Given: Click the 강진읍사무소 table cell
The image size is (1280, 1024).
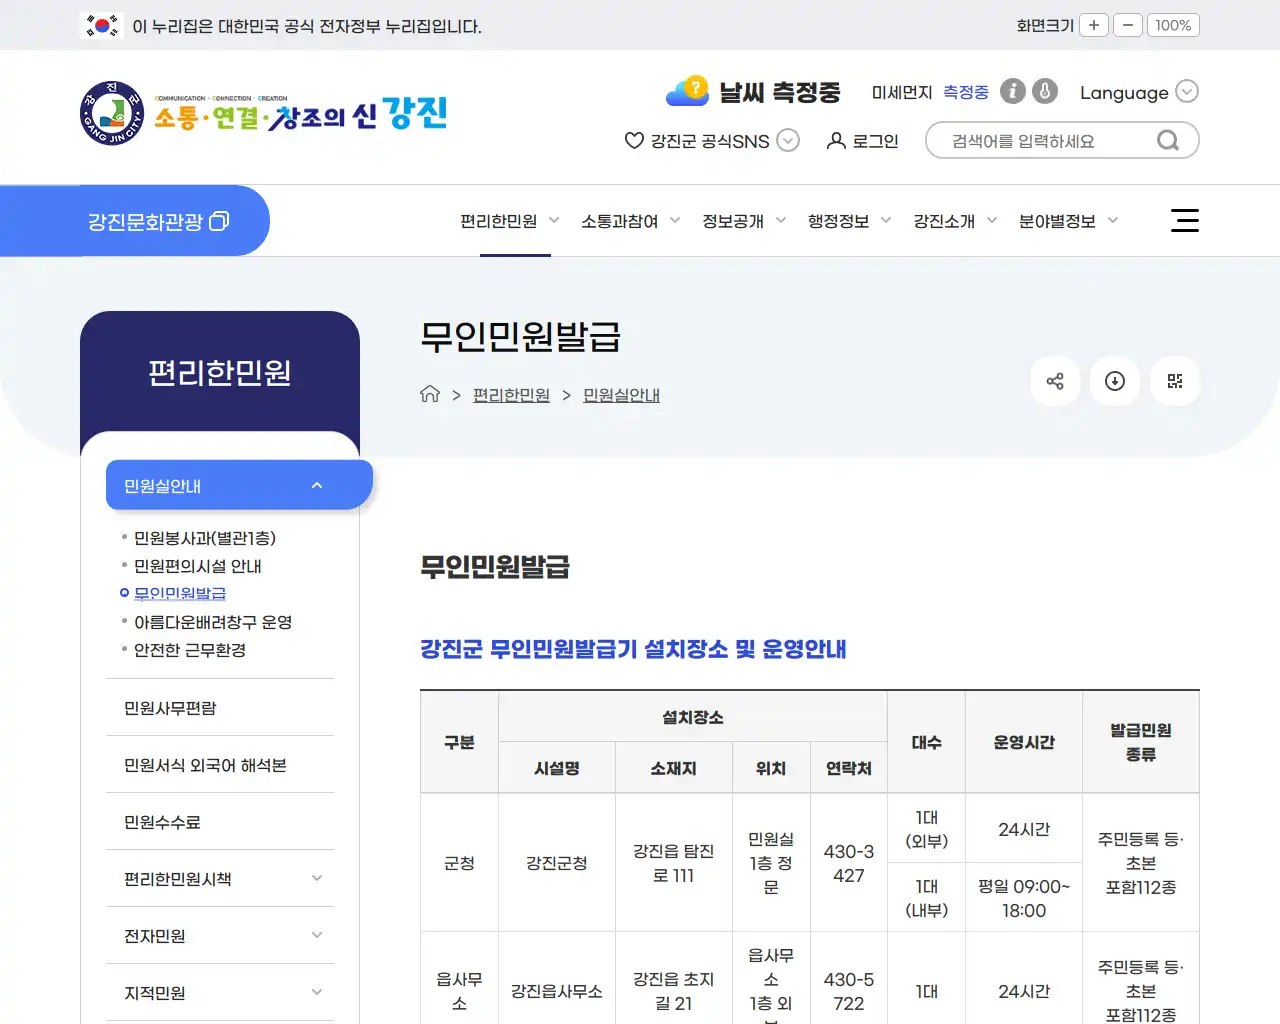Looking at the screenshot, I should tap(557, 991).
